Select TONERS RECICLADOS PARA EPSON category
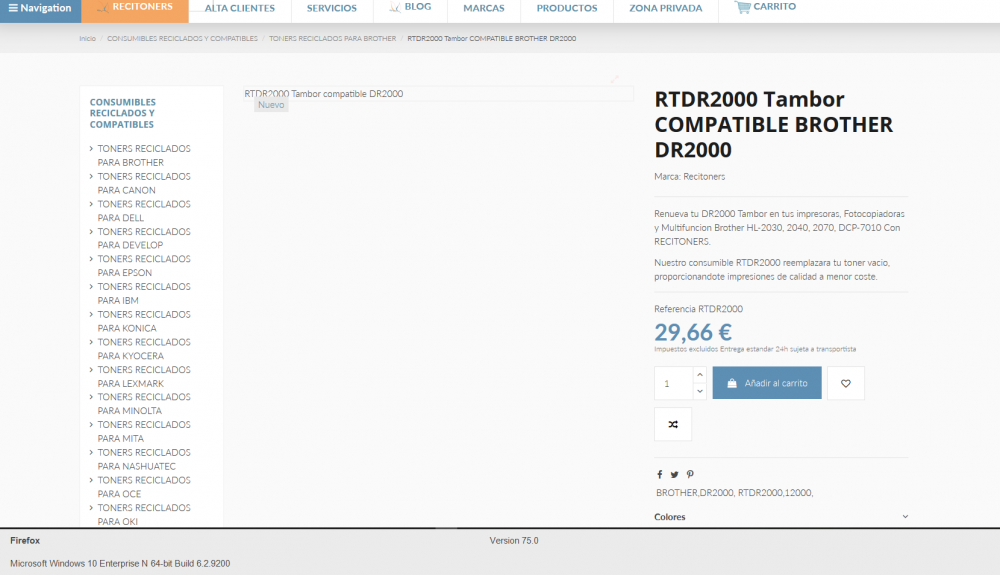Viewport: 1000px width, 575px height. 143,266
